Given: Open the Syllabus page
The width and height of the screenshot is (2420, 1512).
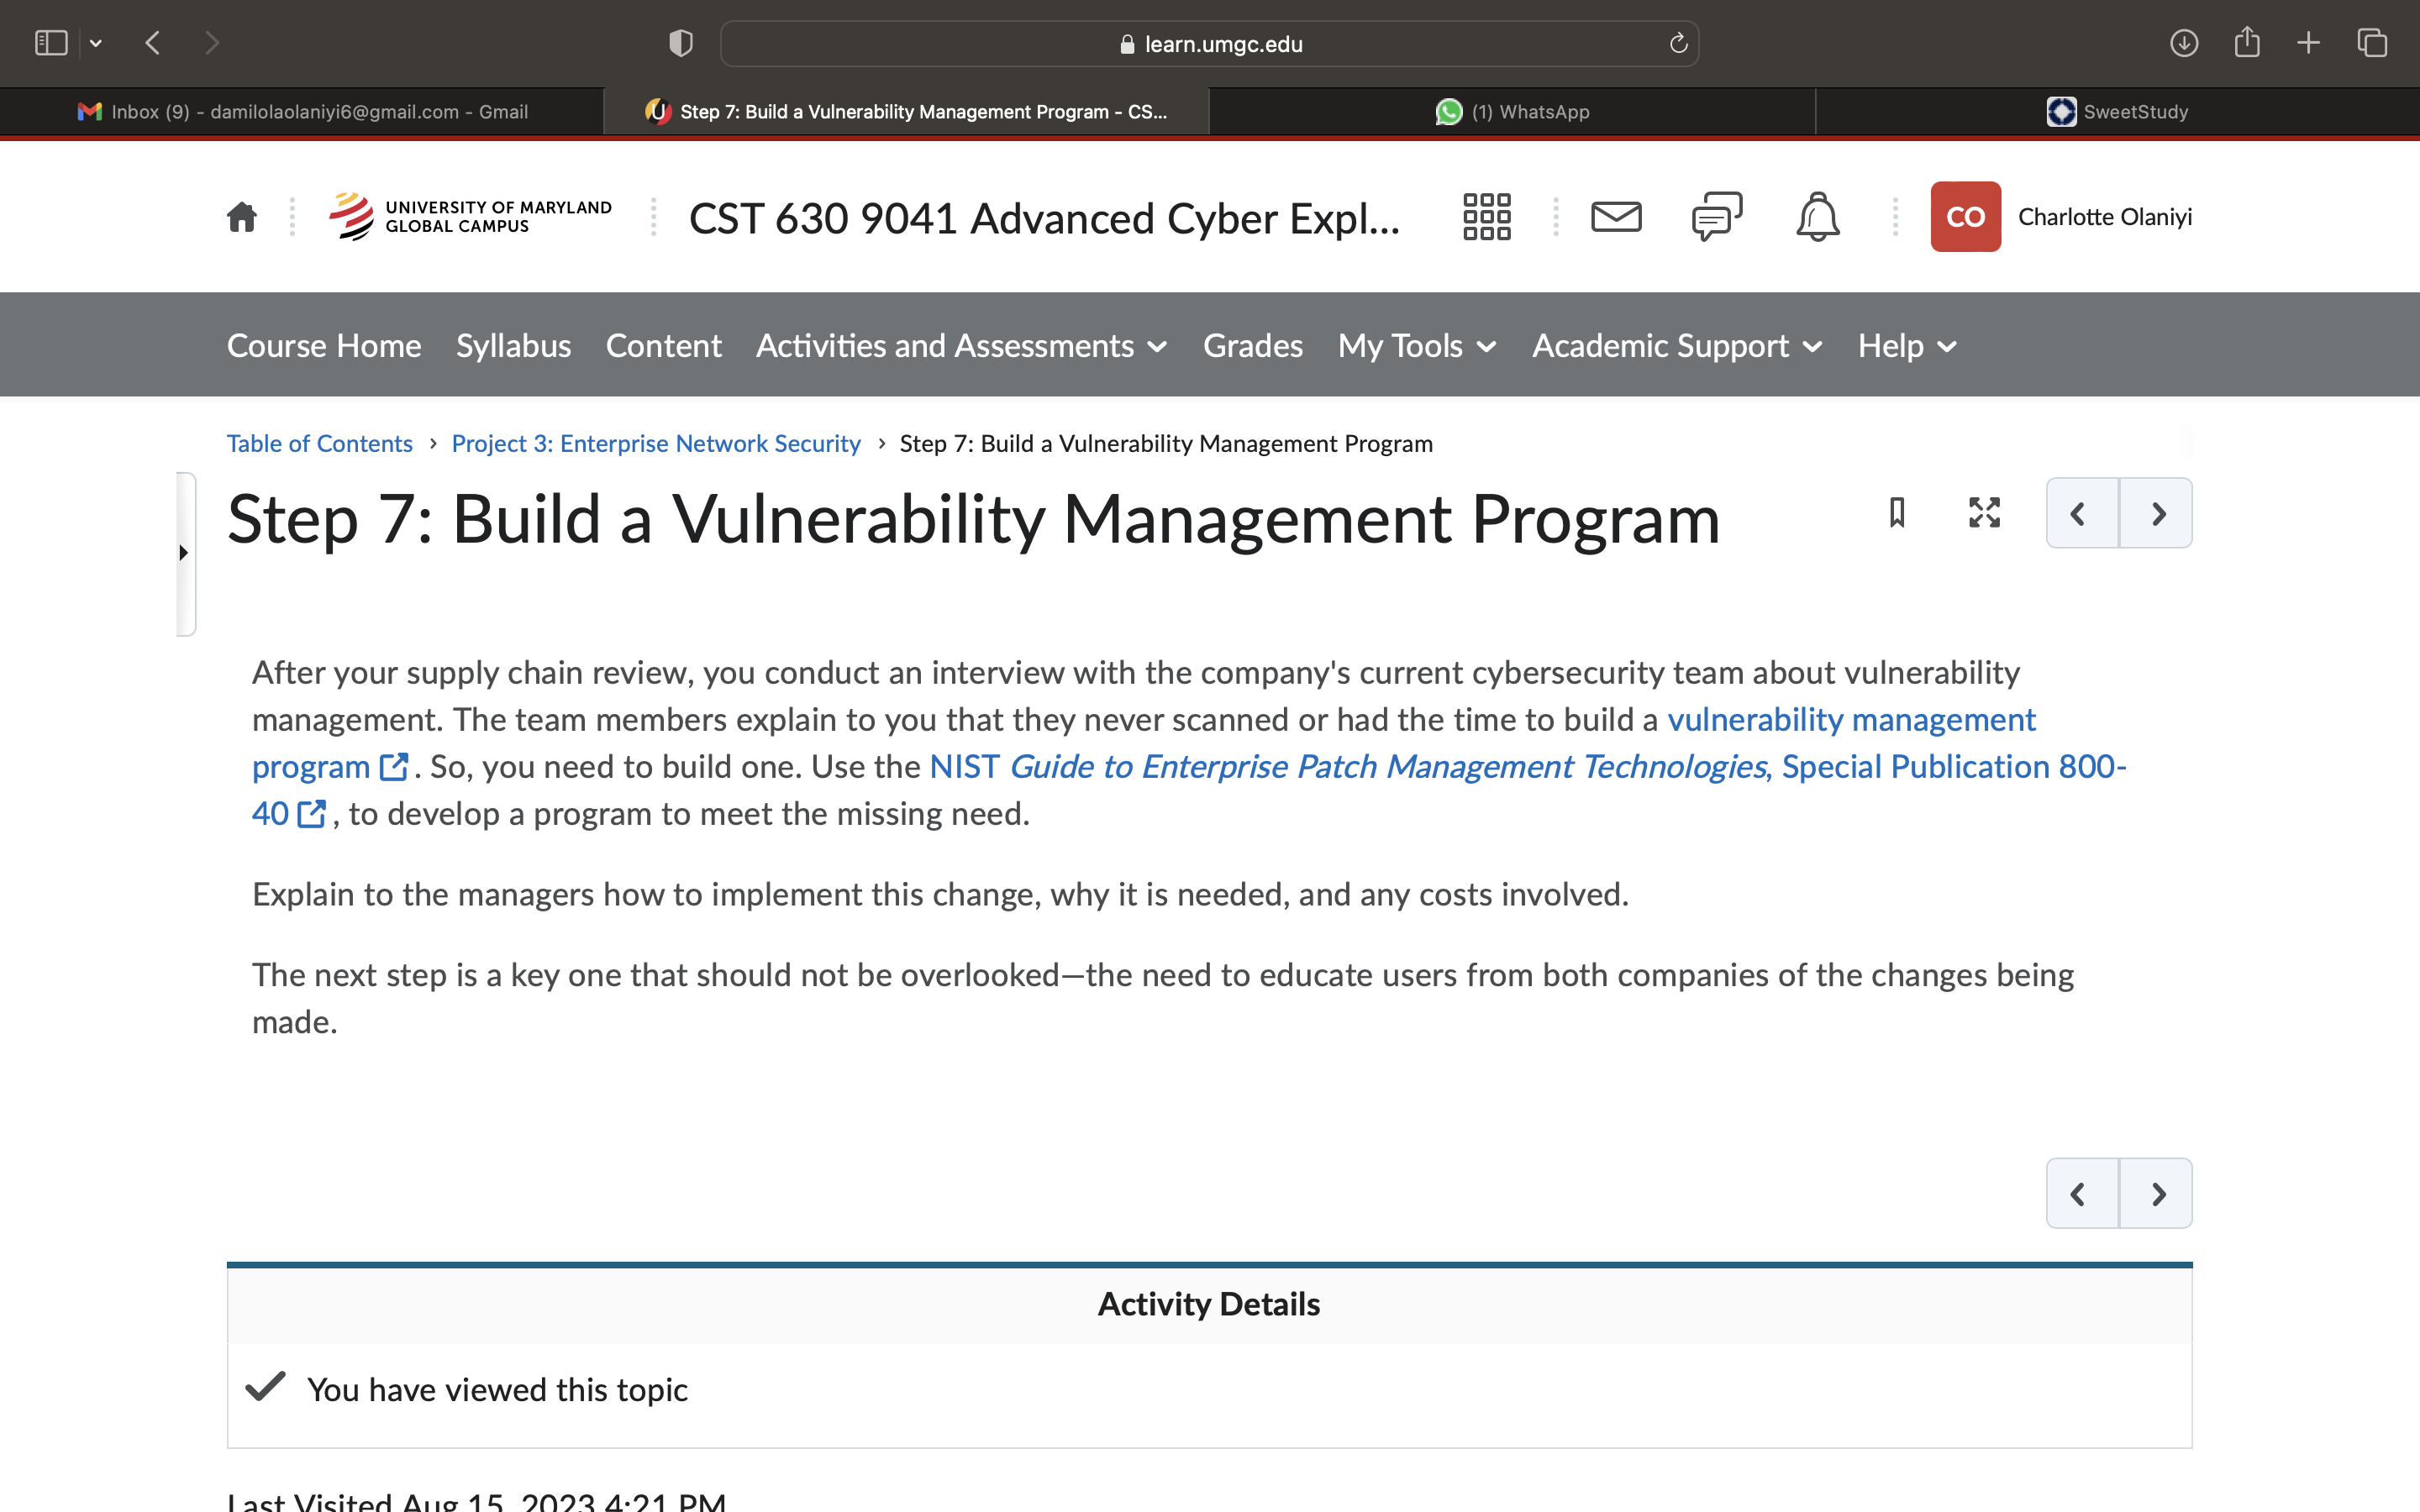Looking at the screenshot, I should [x=513, y=346].
